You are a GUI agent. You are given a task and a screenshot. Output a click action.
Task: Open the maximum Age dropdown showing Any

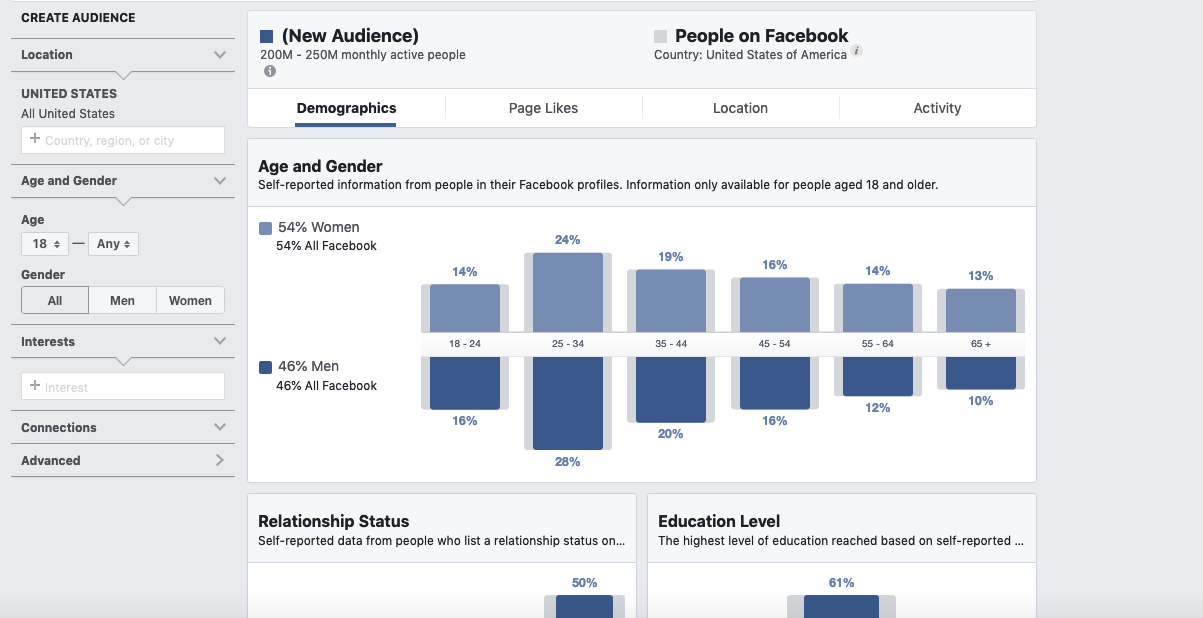click(x=113, y=243)
